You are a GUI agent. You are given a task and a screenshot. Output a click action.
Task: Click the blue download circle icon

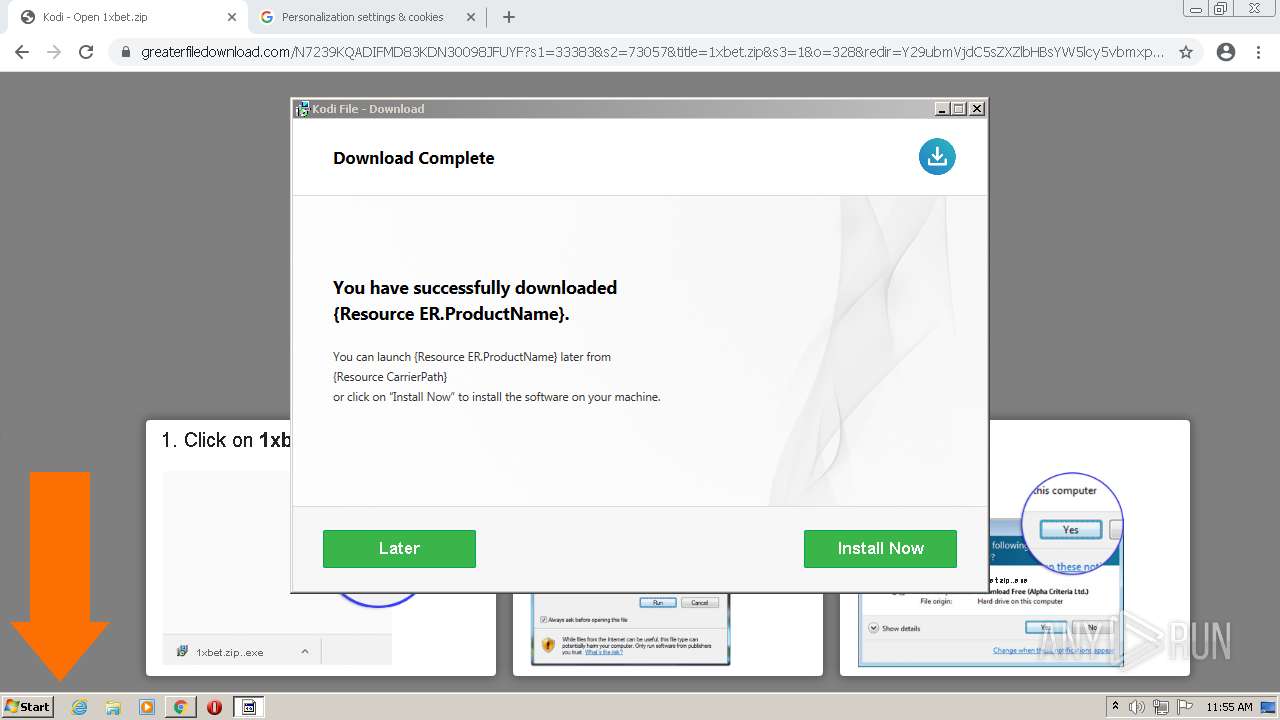point(937,157)
